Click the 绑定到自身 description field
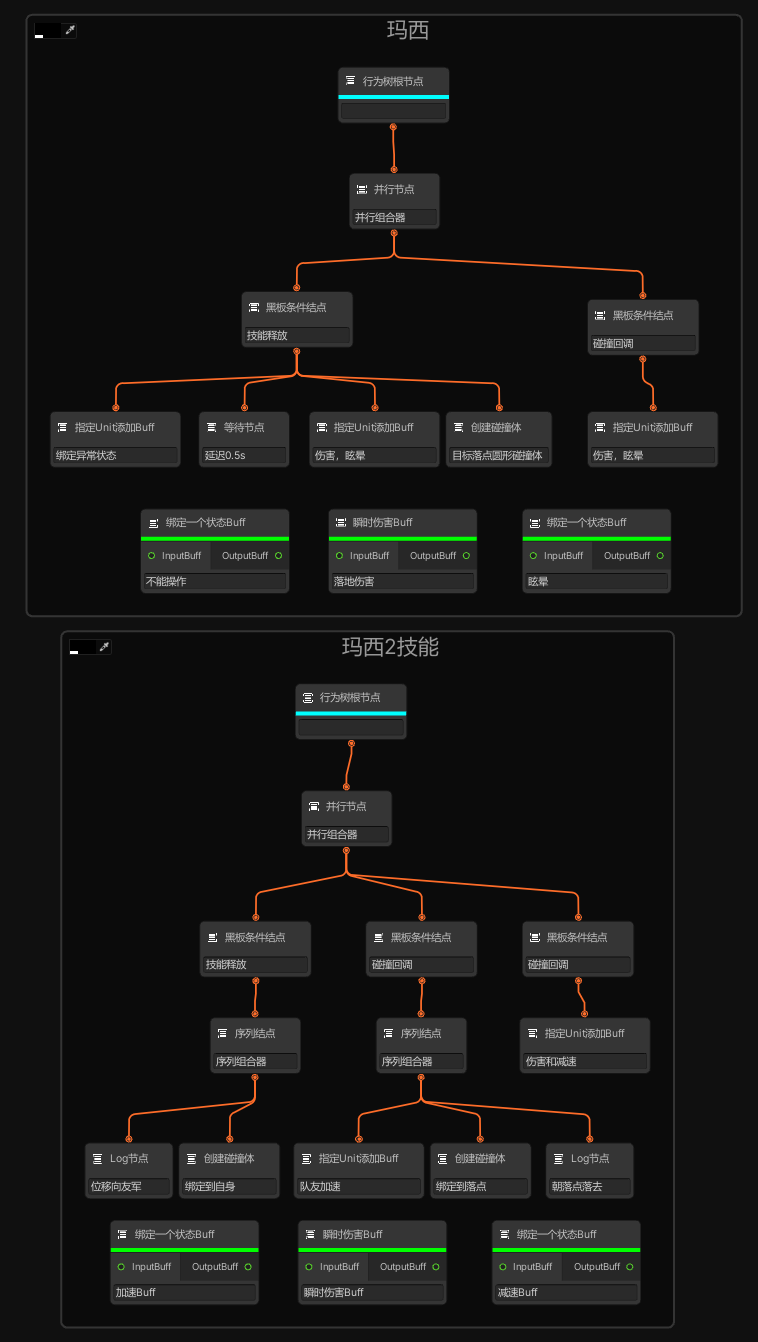Viewport: 758px width, 1342px height. pos(229,1187)
